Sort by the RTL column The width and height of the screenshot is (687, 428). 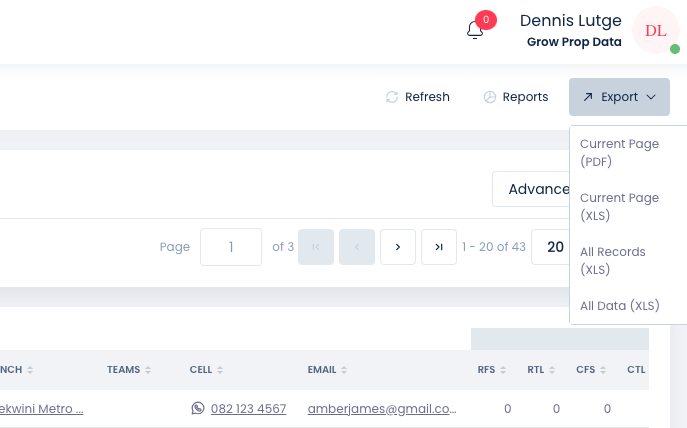pos(541,370)
